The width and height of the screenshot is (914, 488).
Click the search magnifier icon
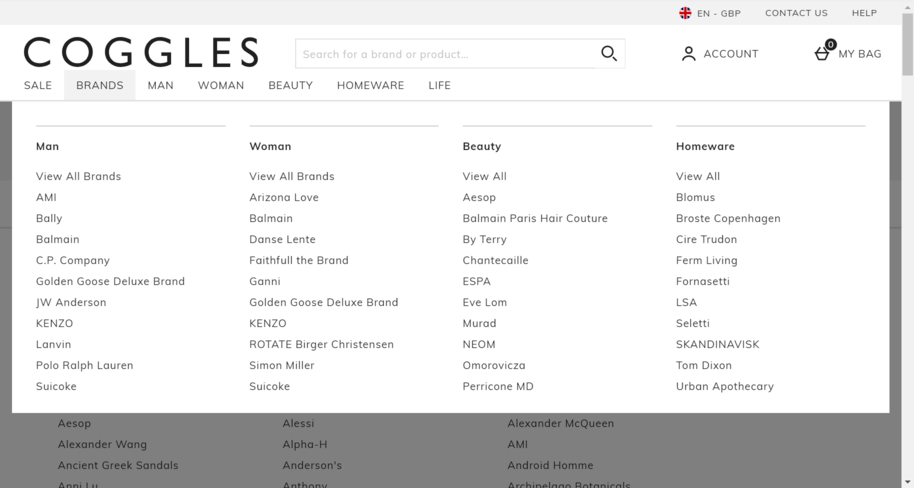click(609, 54)
